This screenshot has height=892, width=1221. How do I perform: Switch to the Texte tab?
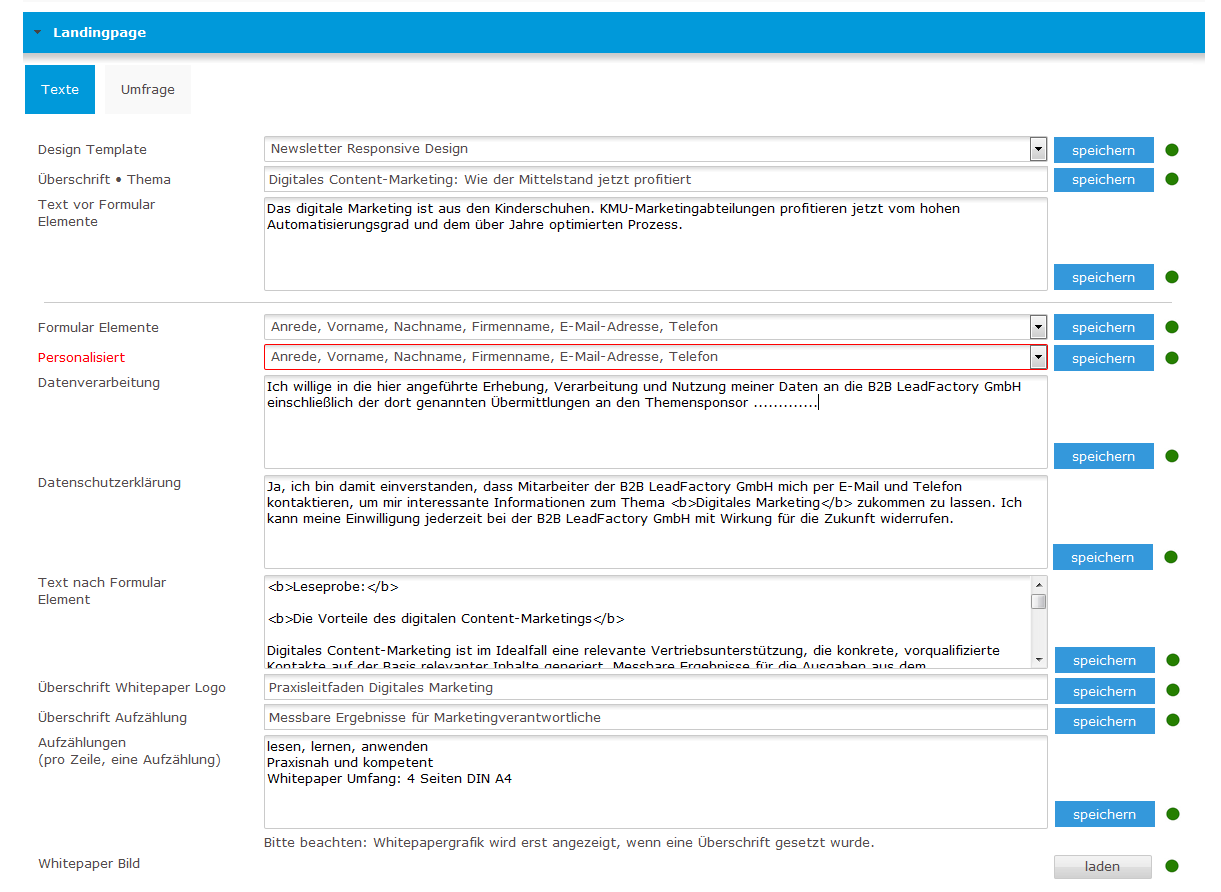[60, 89]
